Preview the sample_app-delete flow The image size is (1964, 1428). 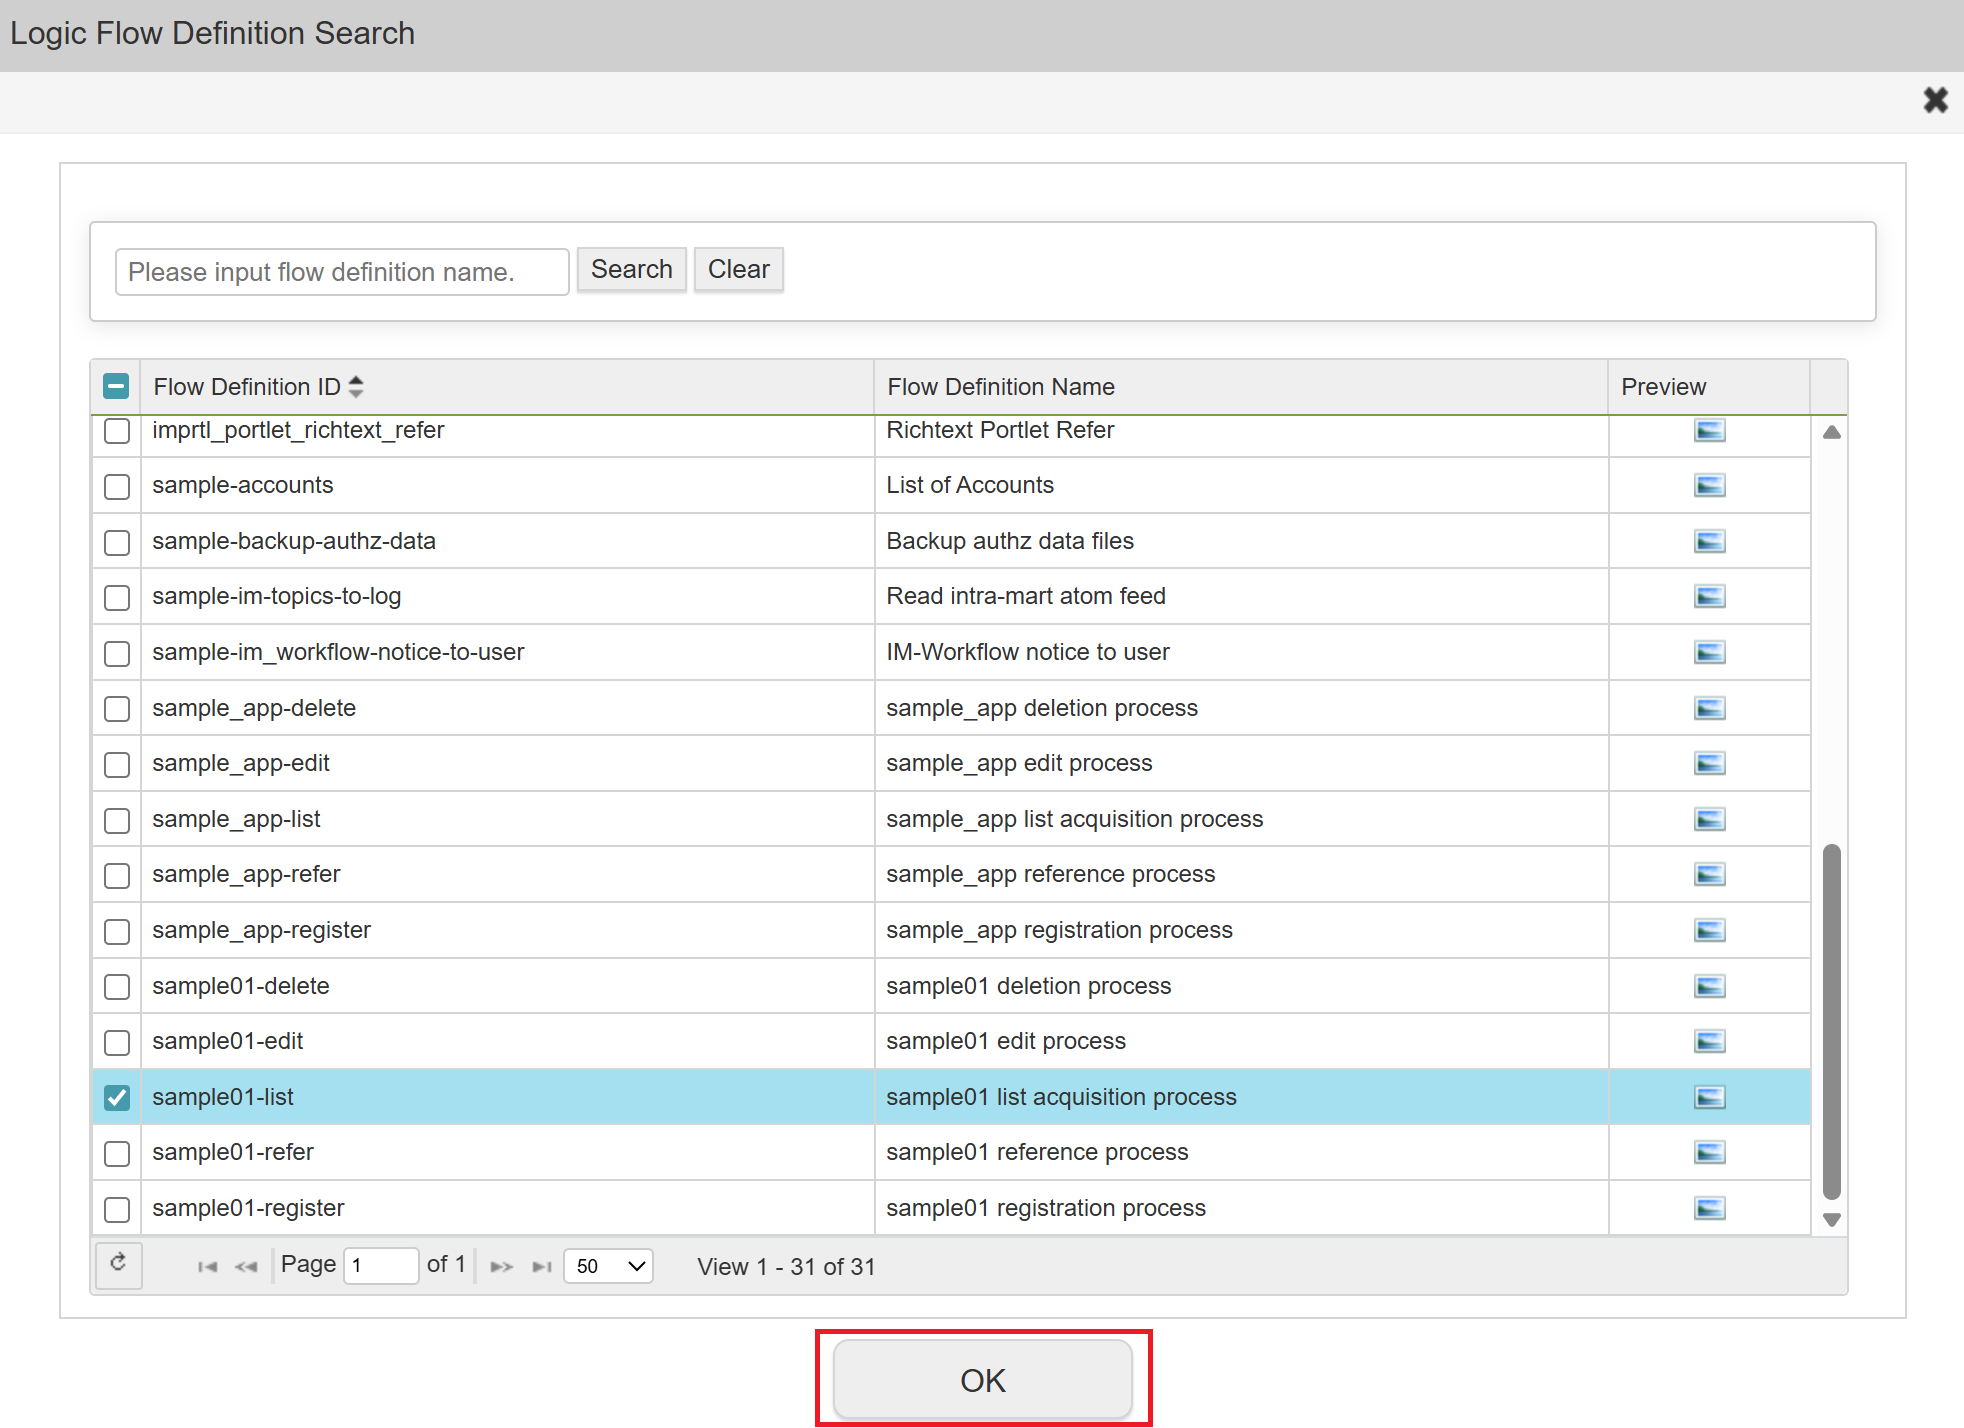[x=1709, y=709]
